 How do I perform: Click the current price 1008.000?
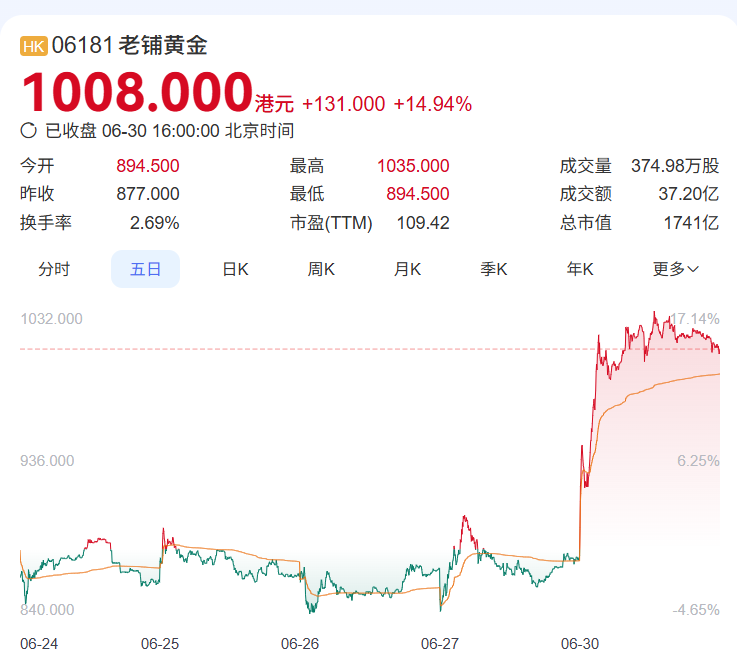click(x=137, y=91)
